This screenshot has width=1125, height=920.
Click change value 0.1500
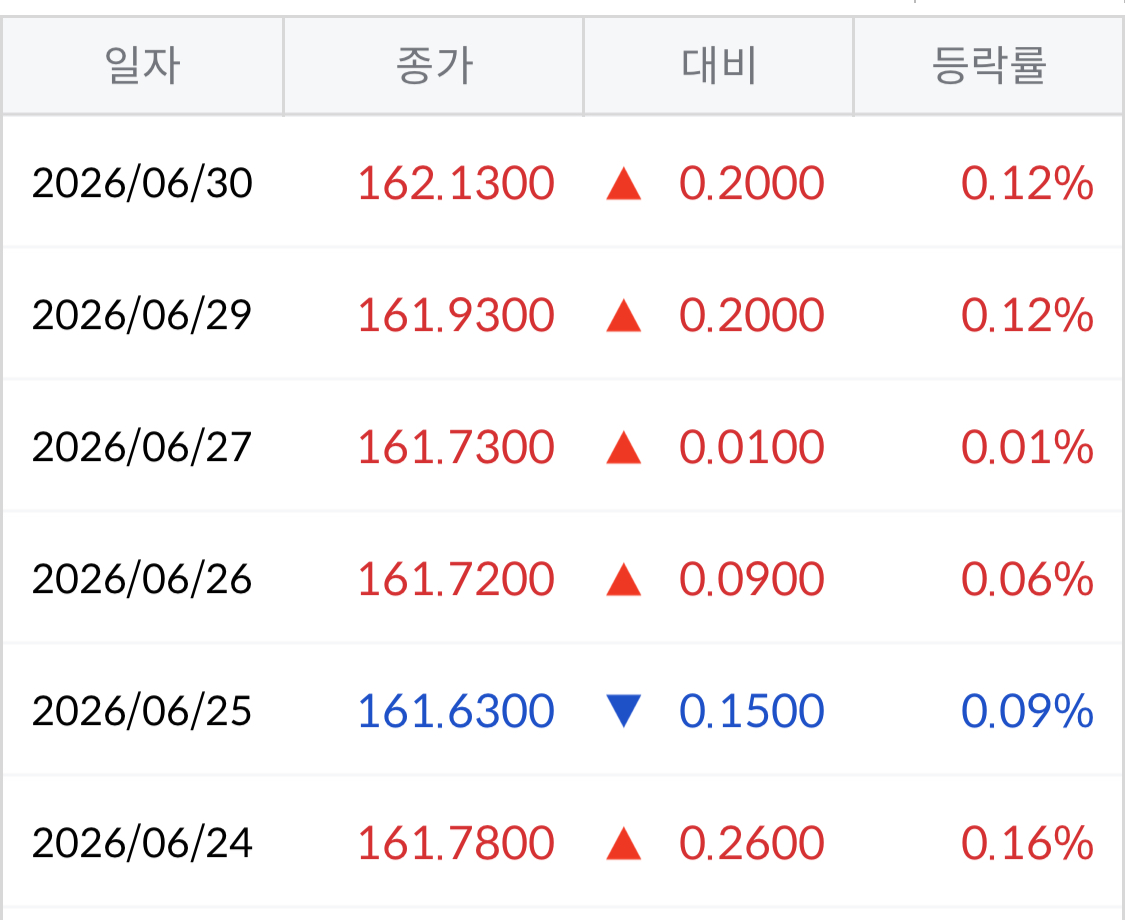click(x=752, y=711)
